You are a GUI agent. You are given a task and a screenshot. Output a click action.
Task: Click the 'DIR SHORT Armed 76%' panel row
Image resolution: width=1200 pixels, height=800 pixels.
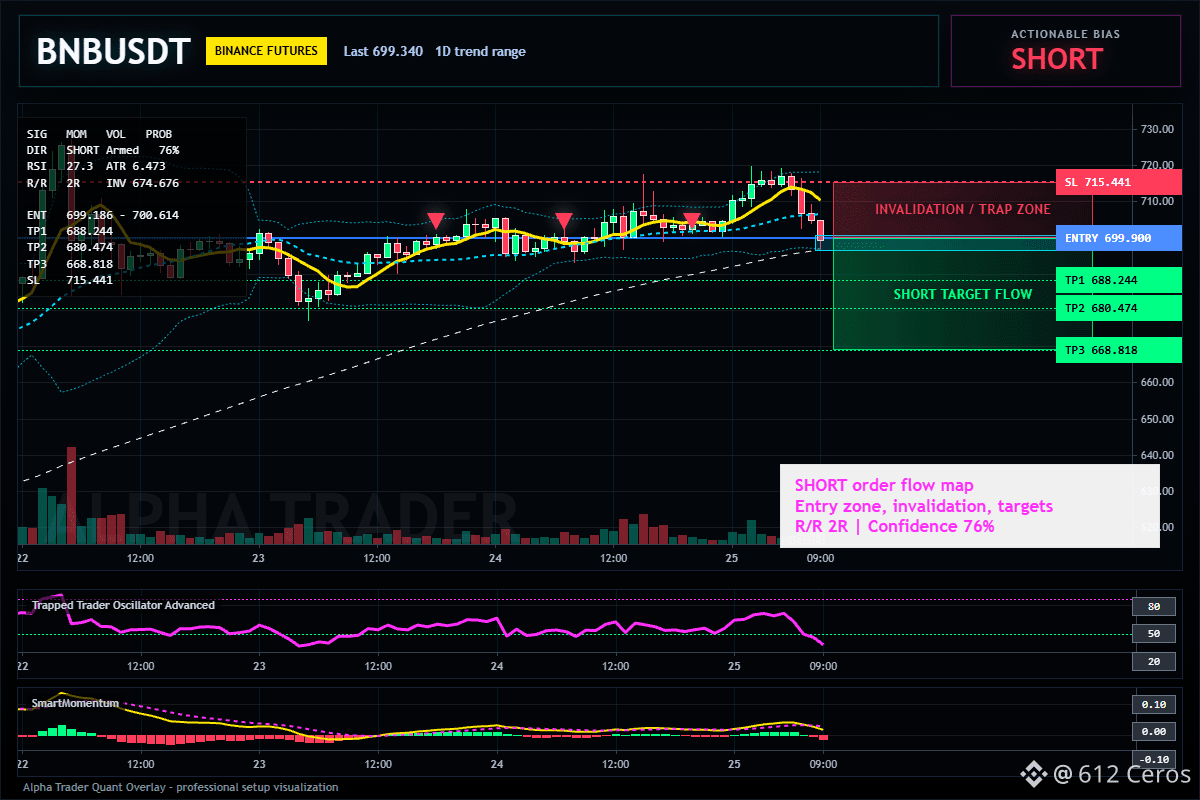click(x=103, y=150)
